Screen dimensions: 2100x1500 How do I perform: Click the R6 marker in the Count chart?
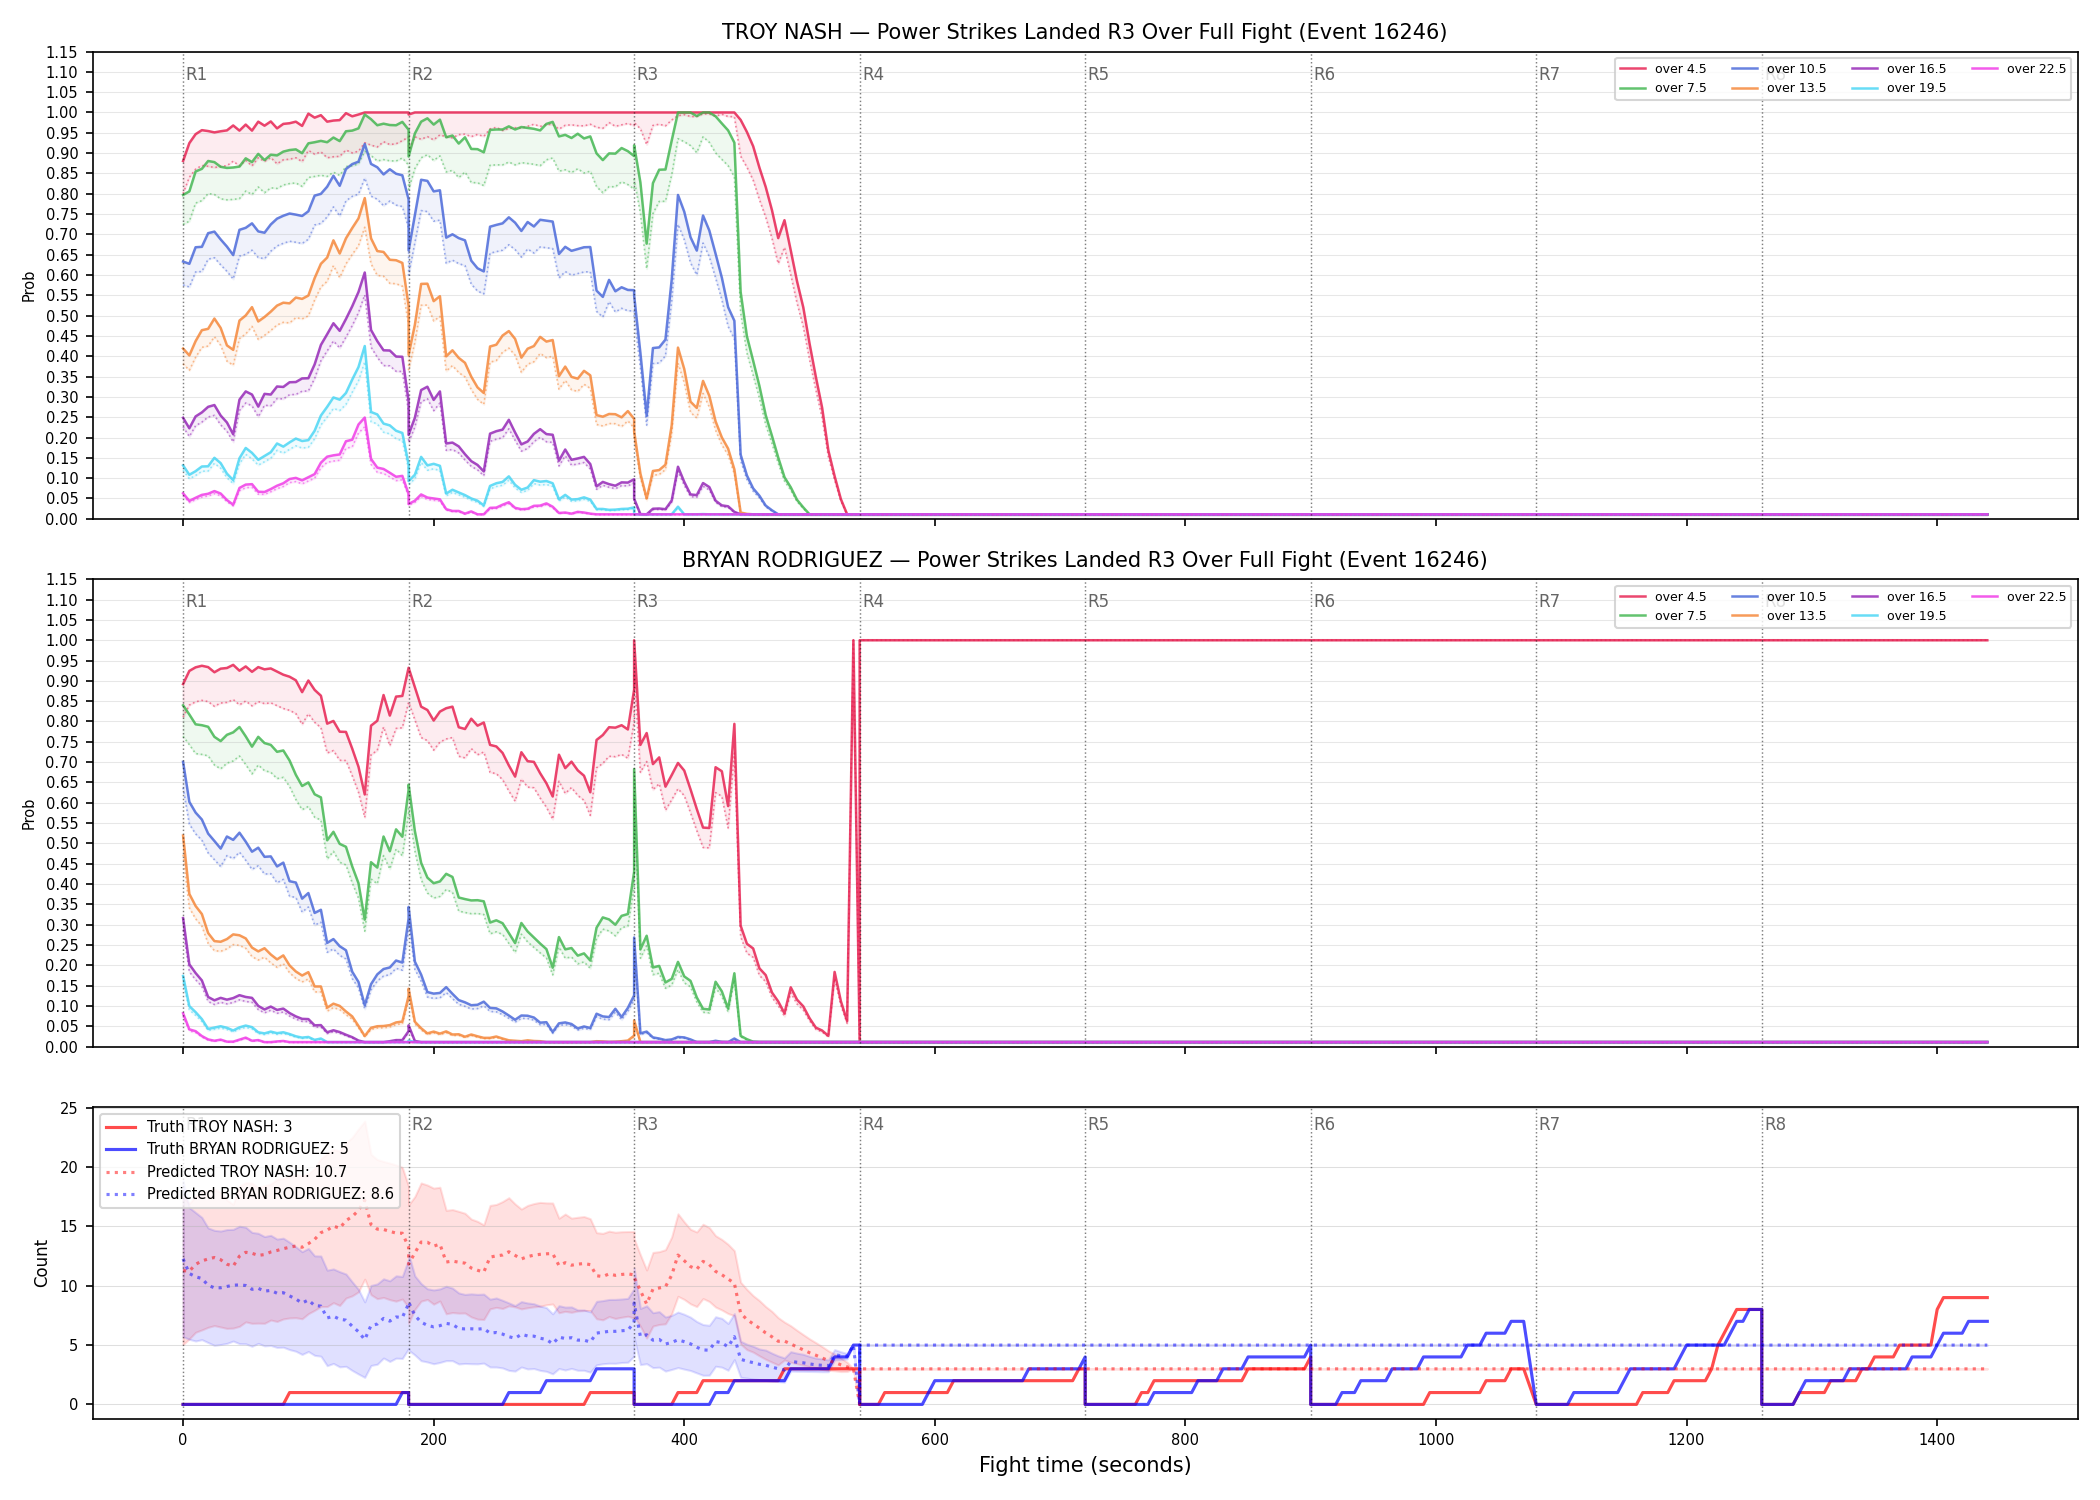(1324, 1124)
